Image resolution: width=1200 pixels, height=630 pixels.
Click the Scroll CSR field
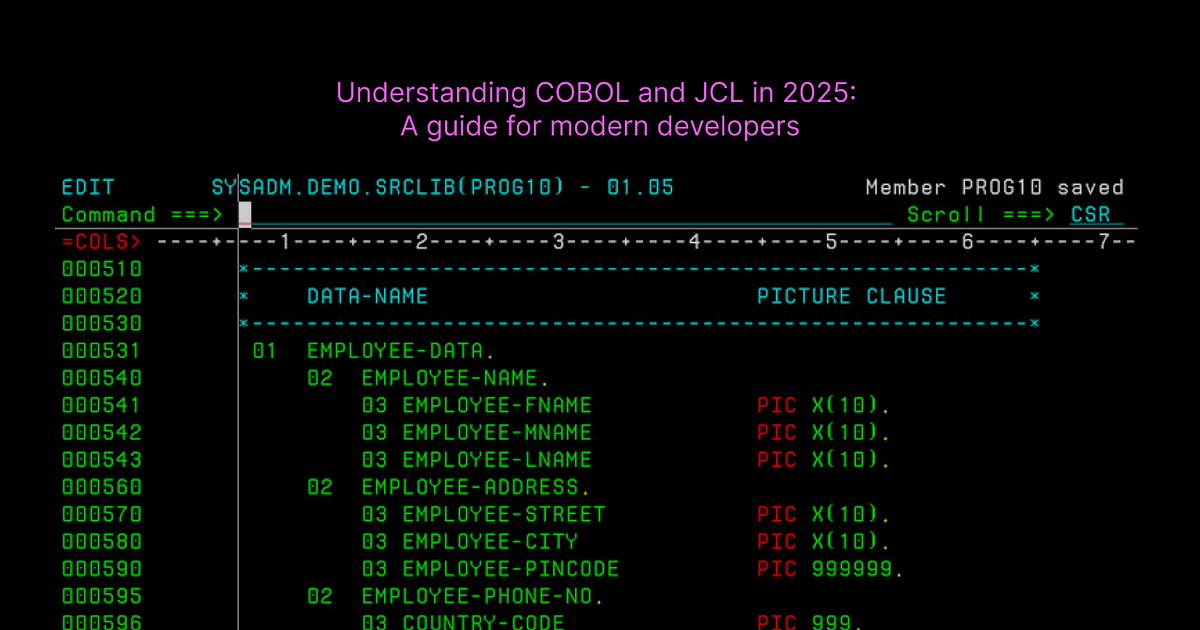1097,215
